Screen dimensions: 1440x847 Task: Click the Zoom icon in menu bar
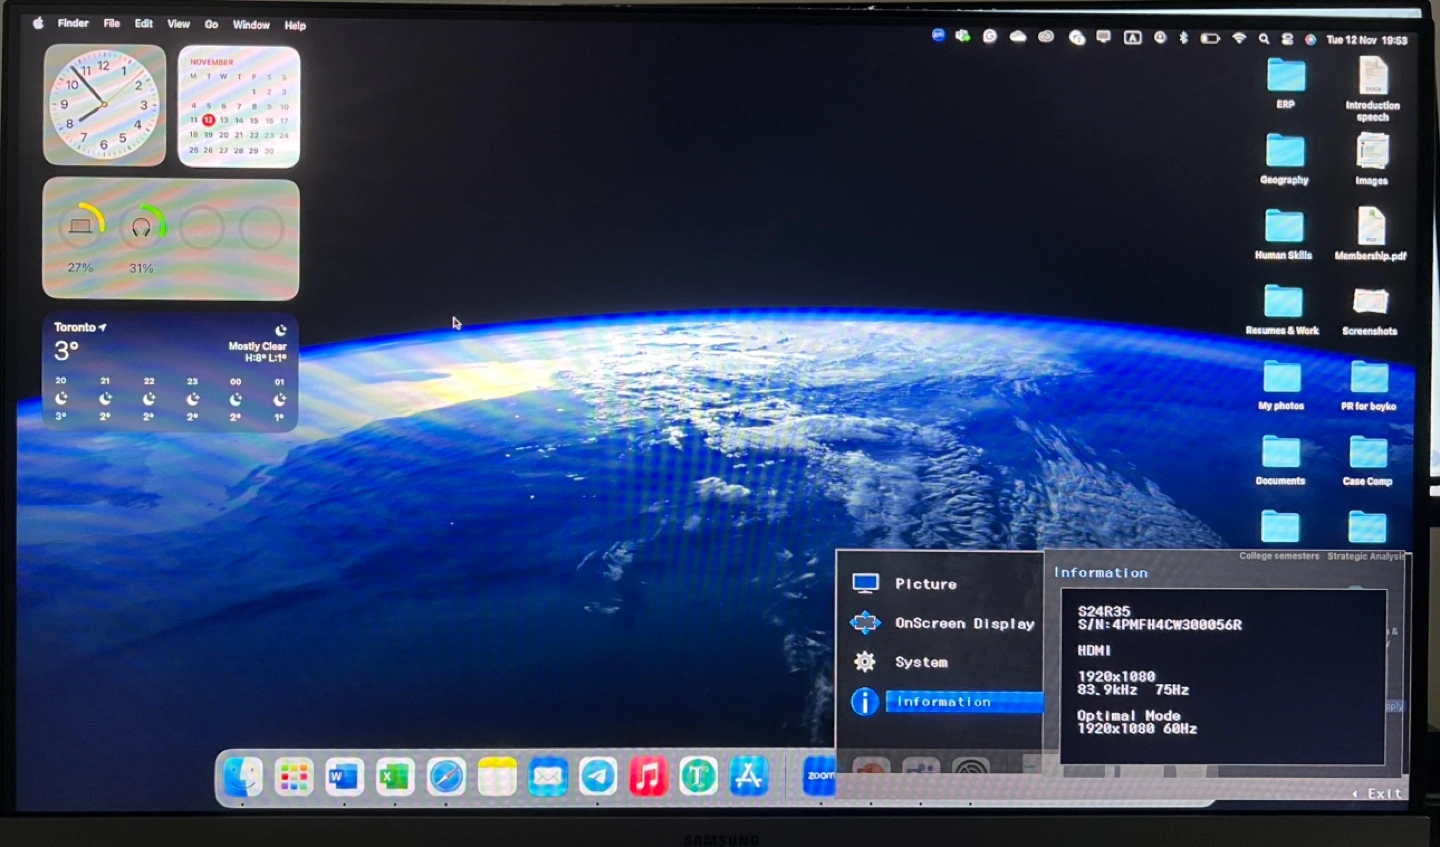click(938, 35)
